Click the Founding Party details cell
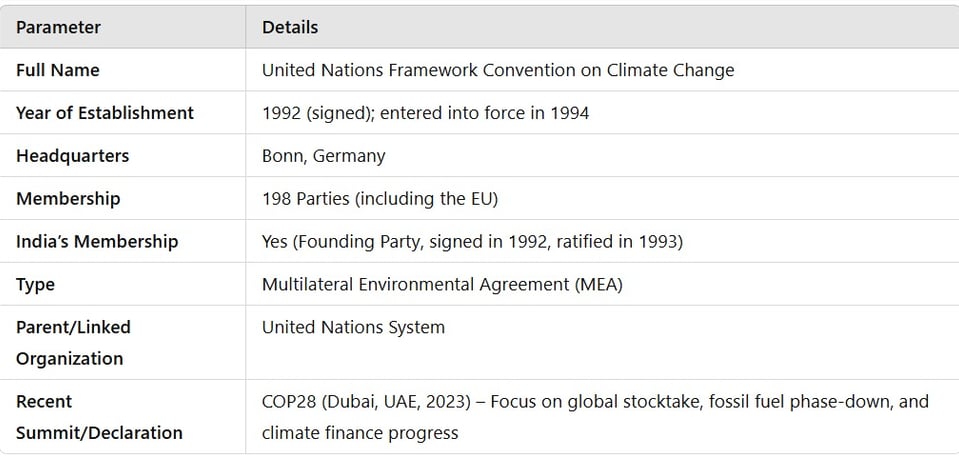 [x=472, y=242]
